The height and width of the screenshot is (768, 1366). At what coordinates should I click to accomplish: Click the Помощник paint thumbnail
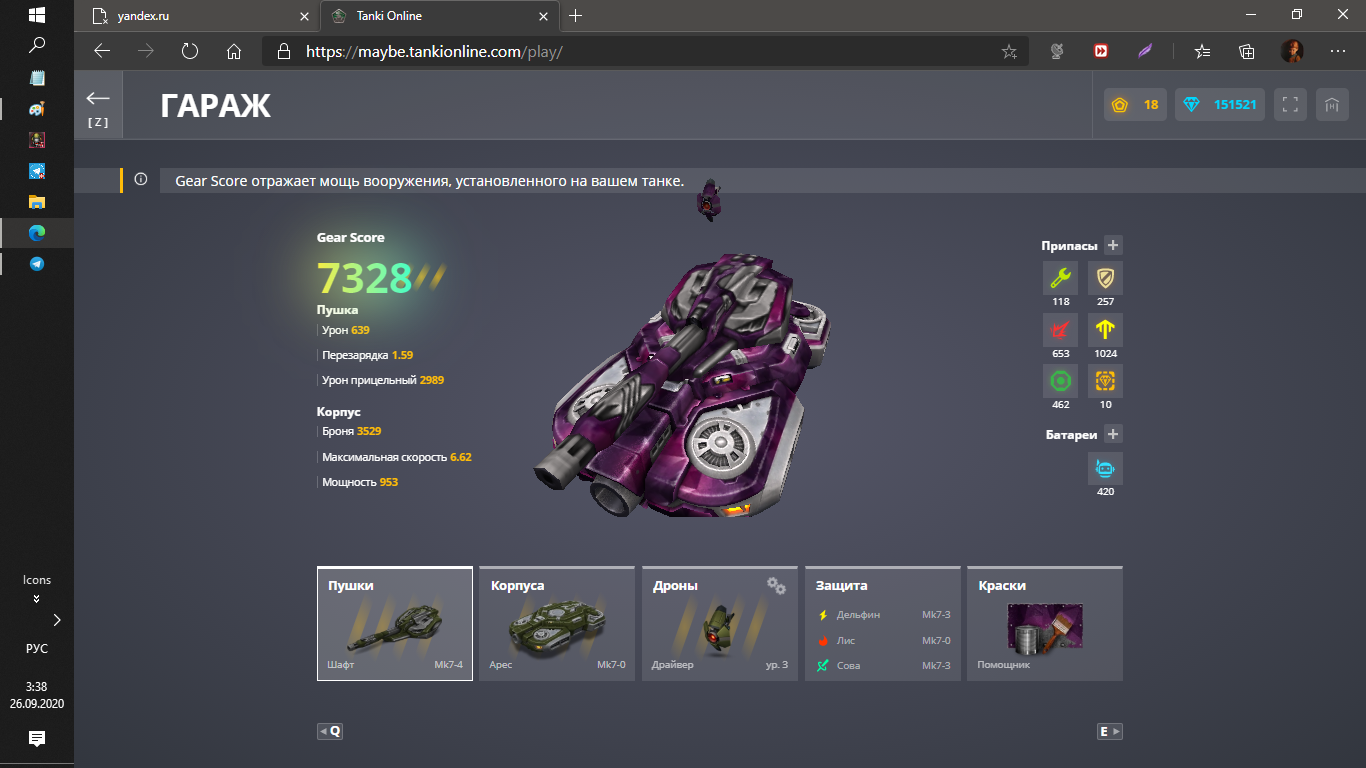[1045, 628]
